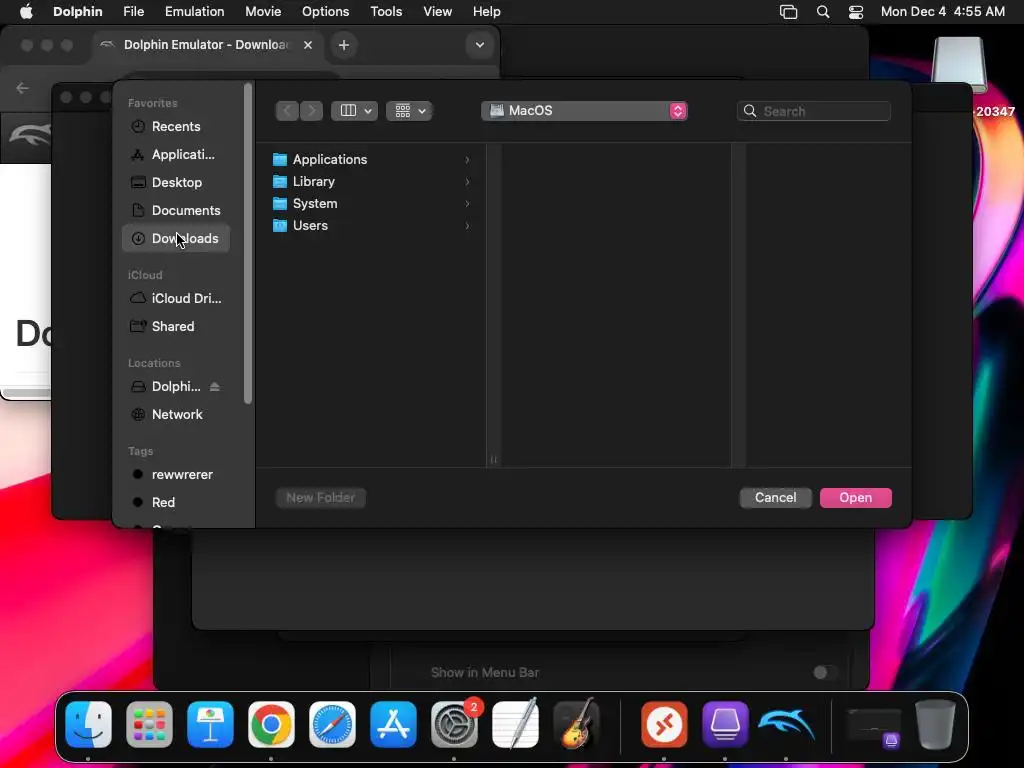Select the Library folder

(x=372, y=182)
